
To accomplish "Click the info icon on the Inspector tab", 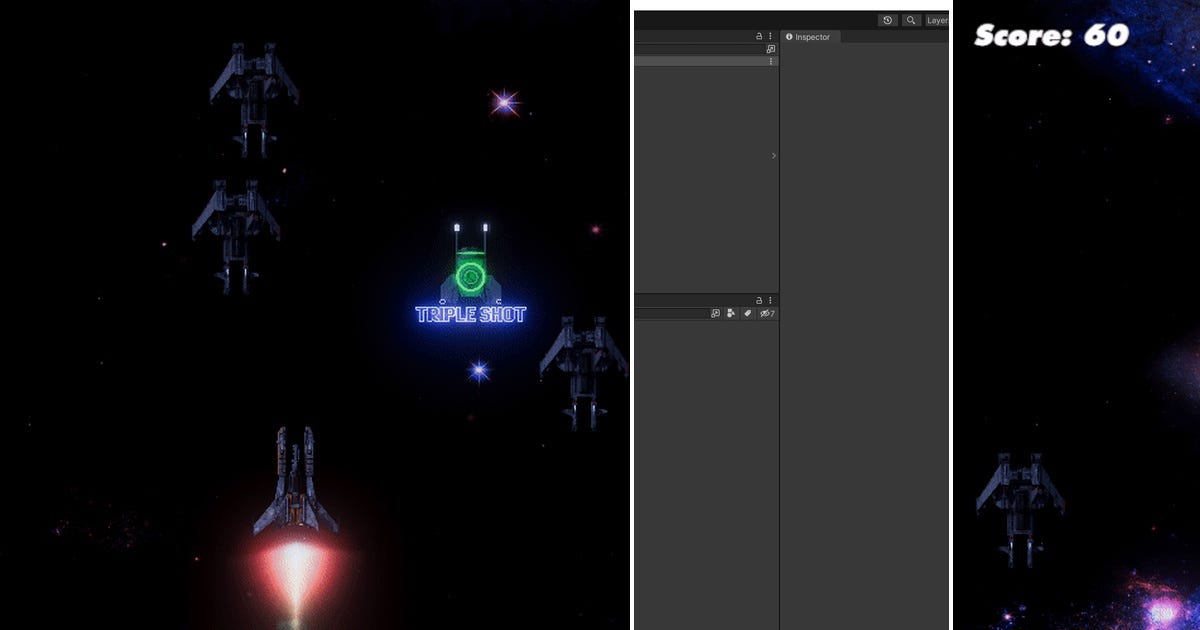I will pyautogui.click(x=791, y=37).
